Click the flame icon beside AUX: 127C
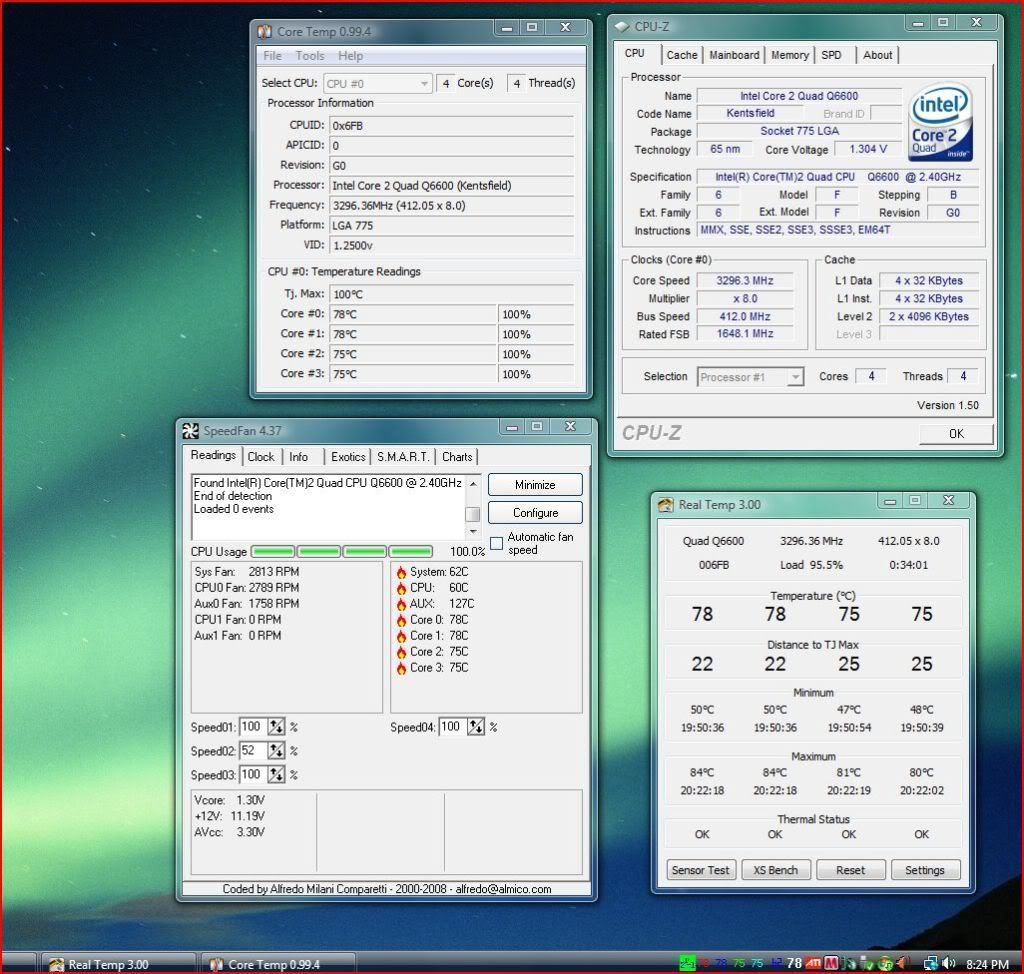 pyautogui.click(x=401, y=605)
